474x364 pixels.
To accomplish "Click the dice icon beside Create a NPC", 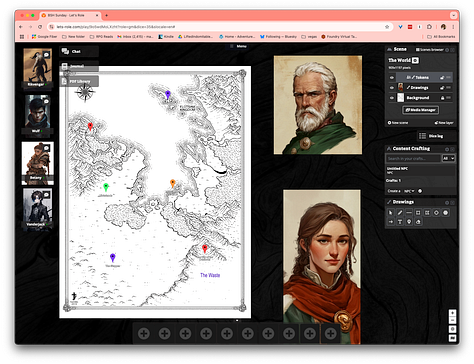I will 420,191.
